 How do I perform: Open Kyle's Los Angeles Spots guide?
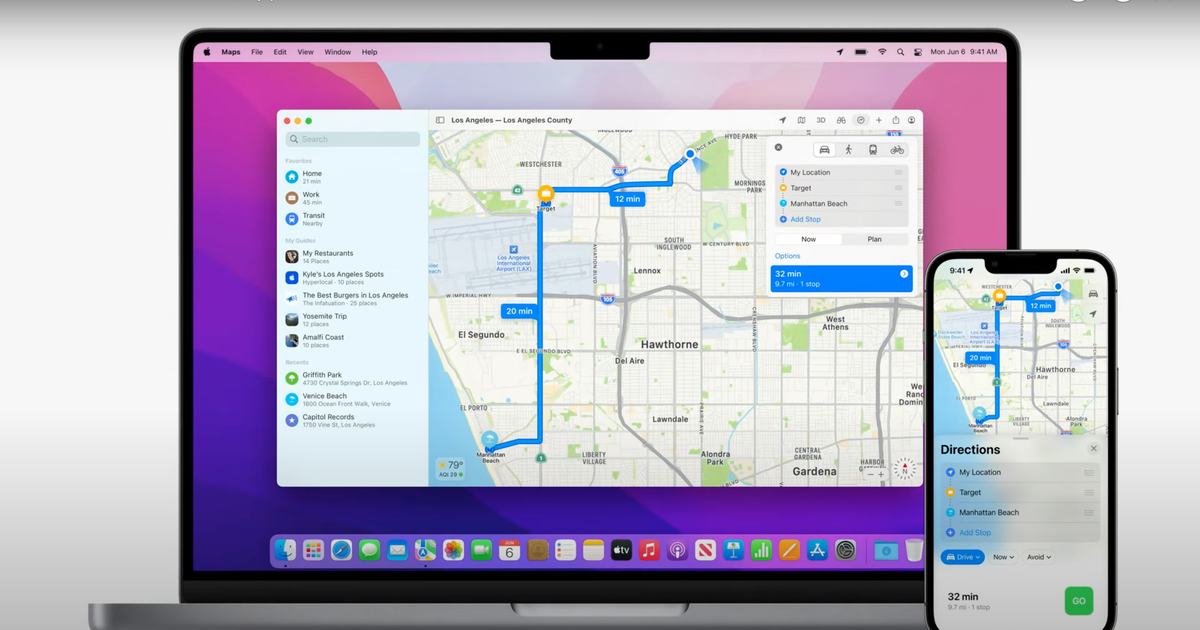[x=353, y=277]
